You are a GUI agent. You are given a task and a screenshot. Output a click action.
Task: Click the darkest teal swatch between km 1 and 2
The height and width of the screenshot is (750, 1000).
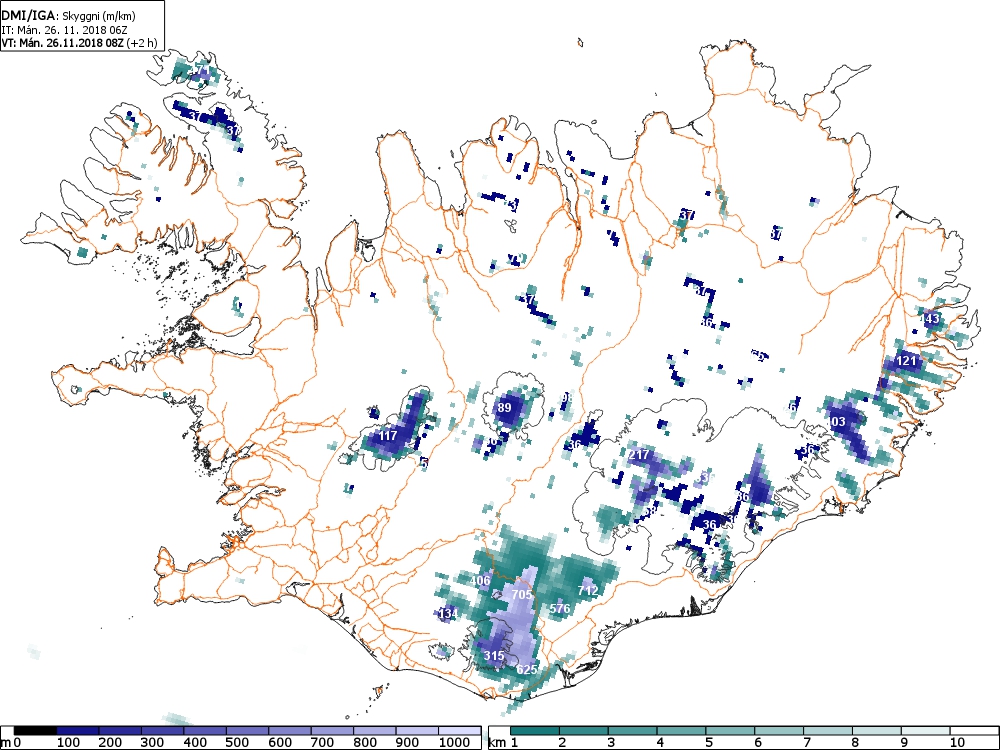[x=534, y=731]
